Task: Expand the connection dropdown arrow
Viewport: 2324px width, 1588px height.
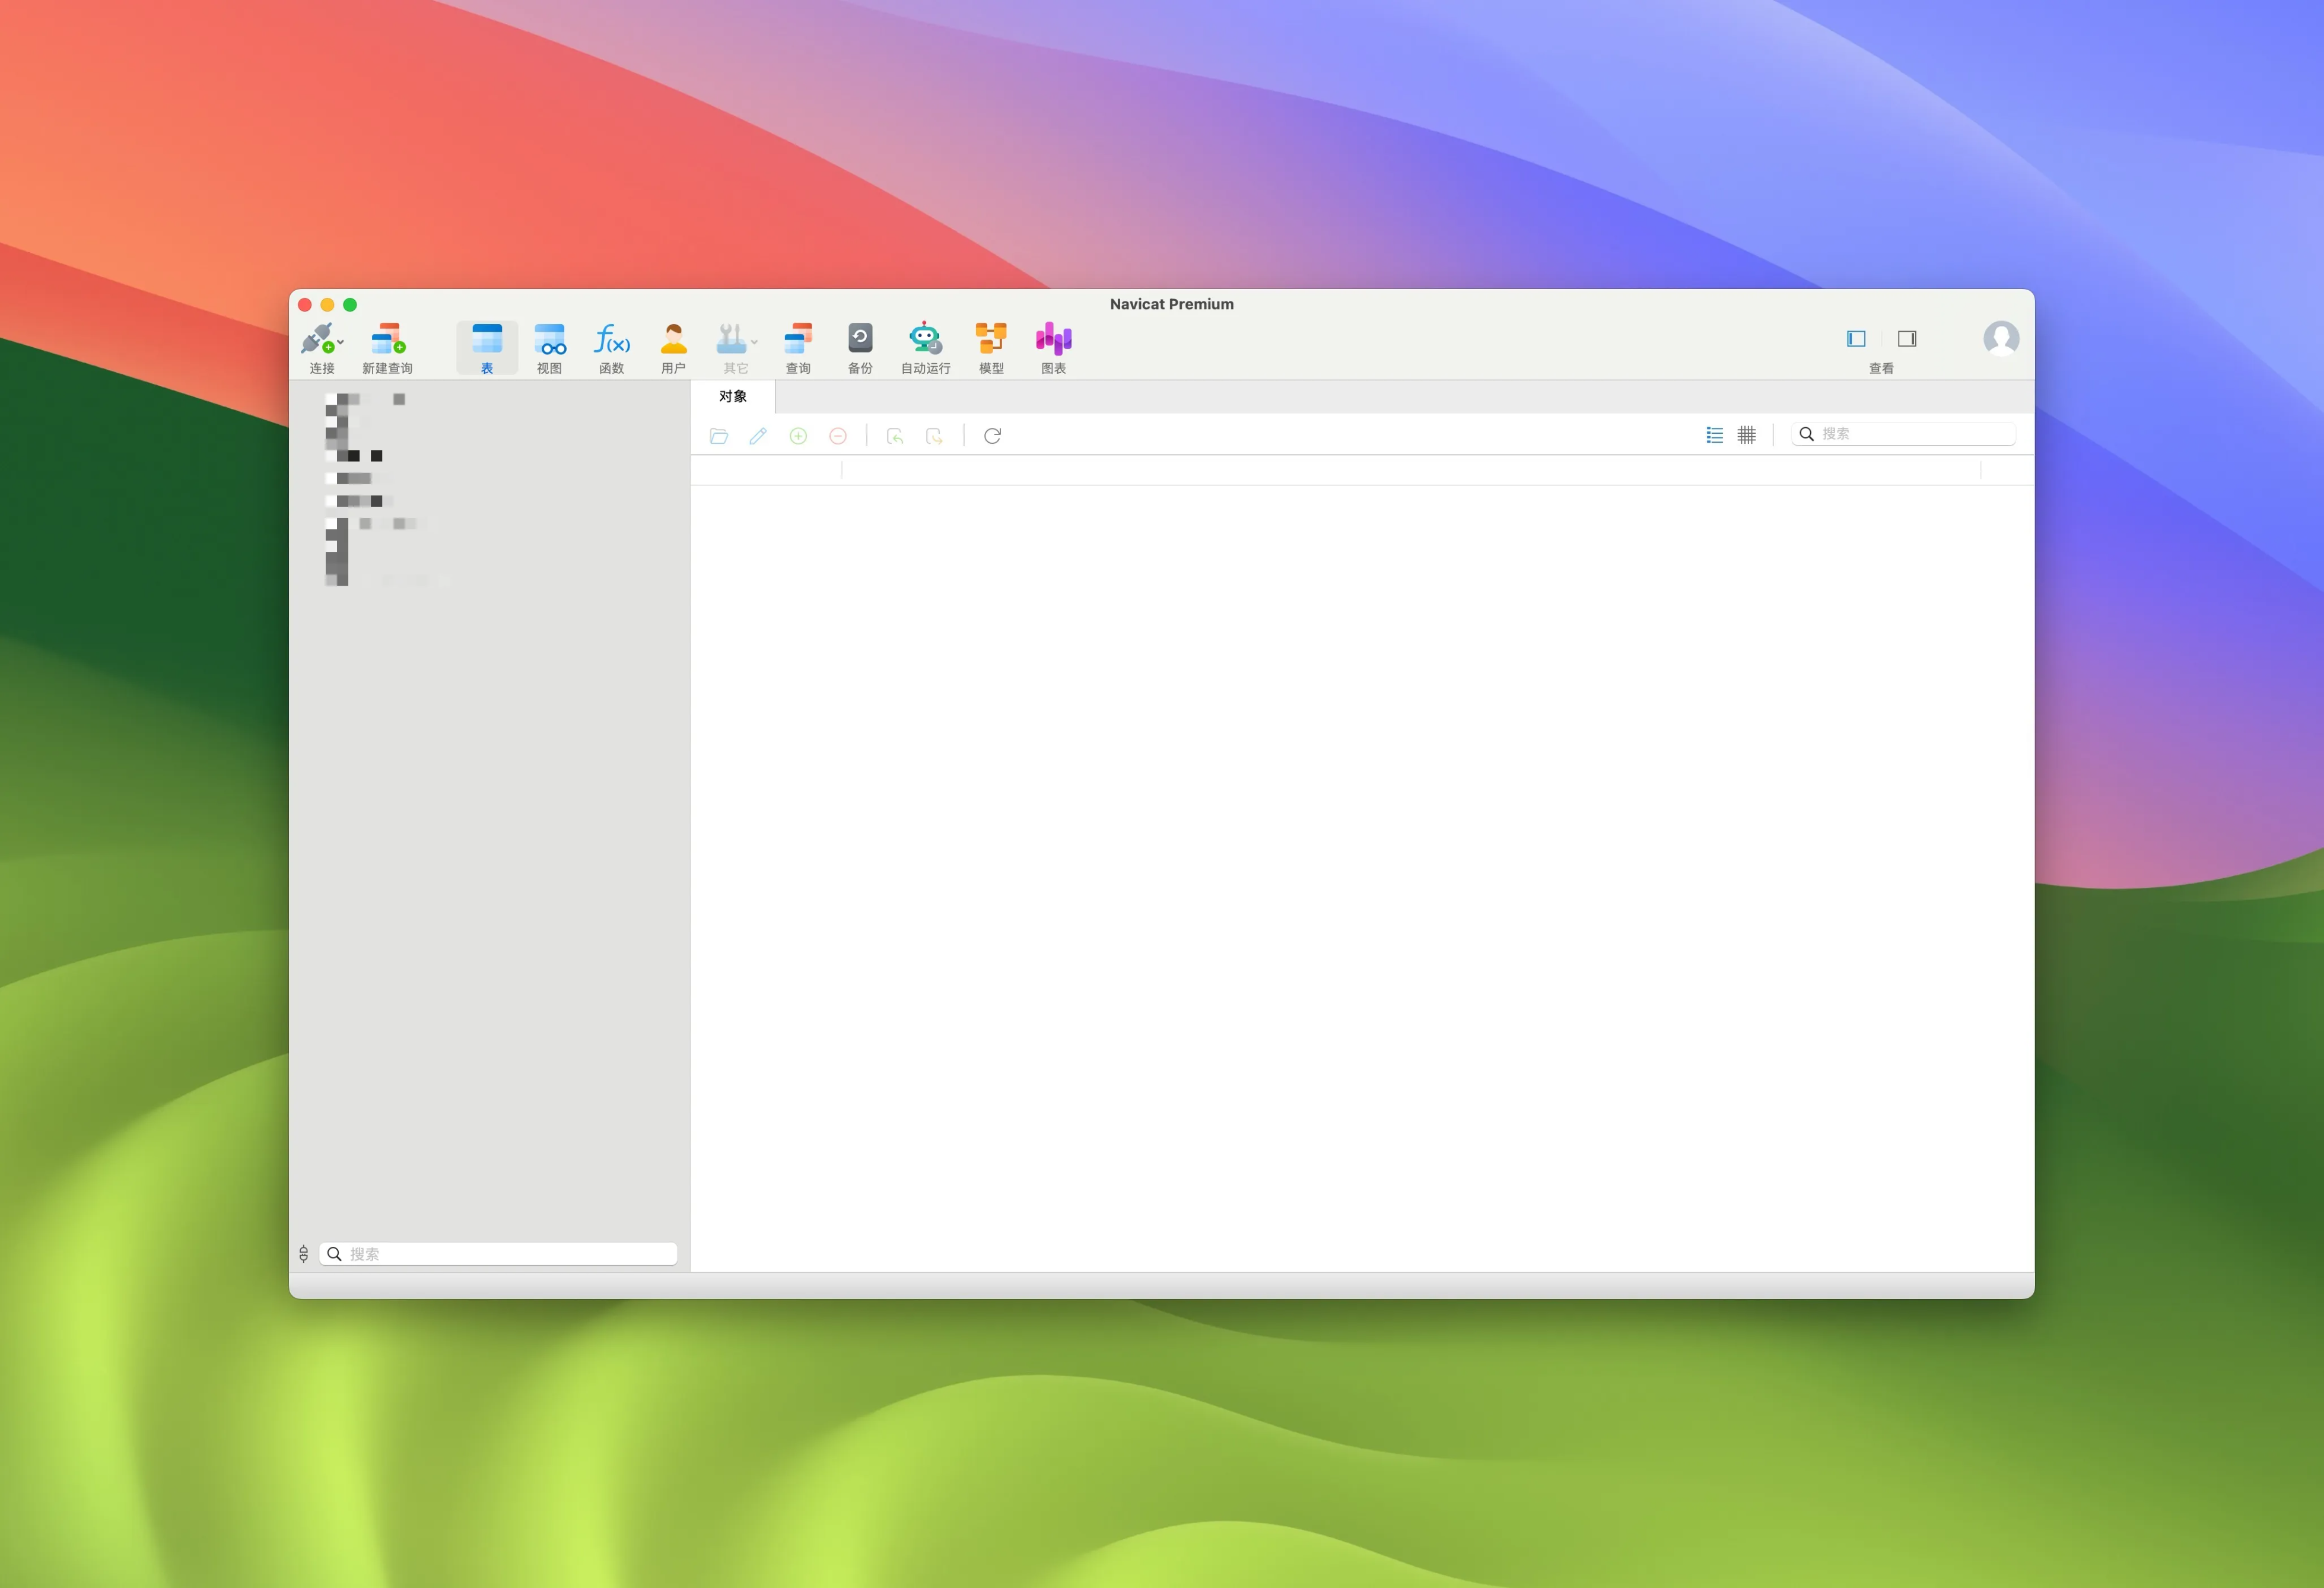Action: tap(341, 342)
